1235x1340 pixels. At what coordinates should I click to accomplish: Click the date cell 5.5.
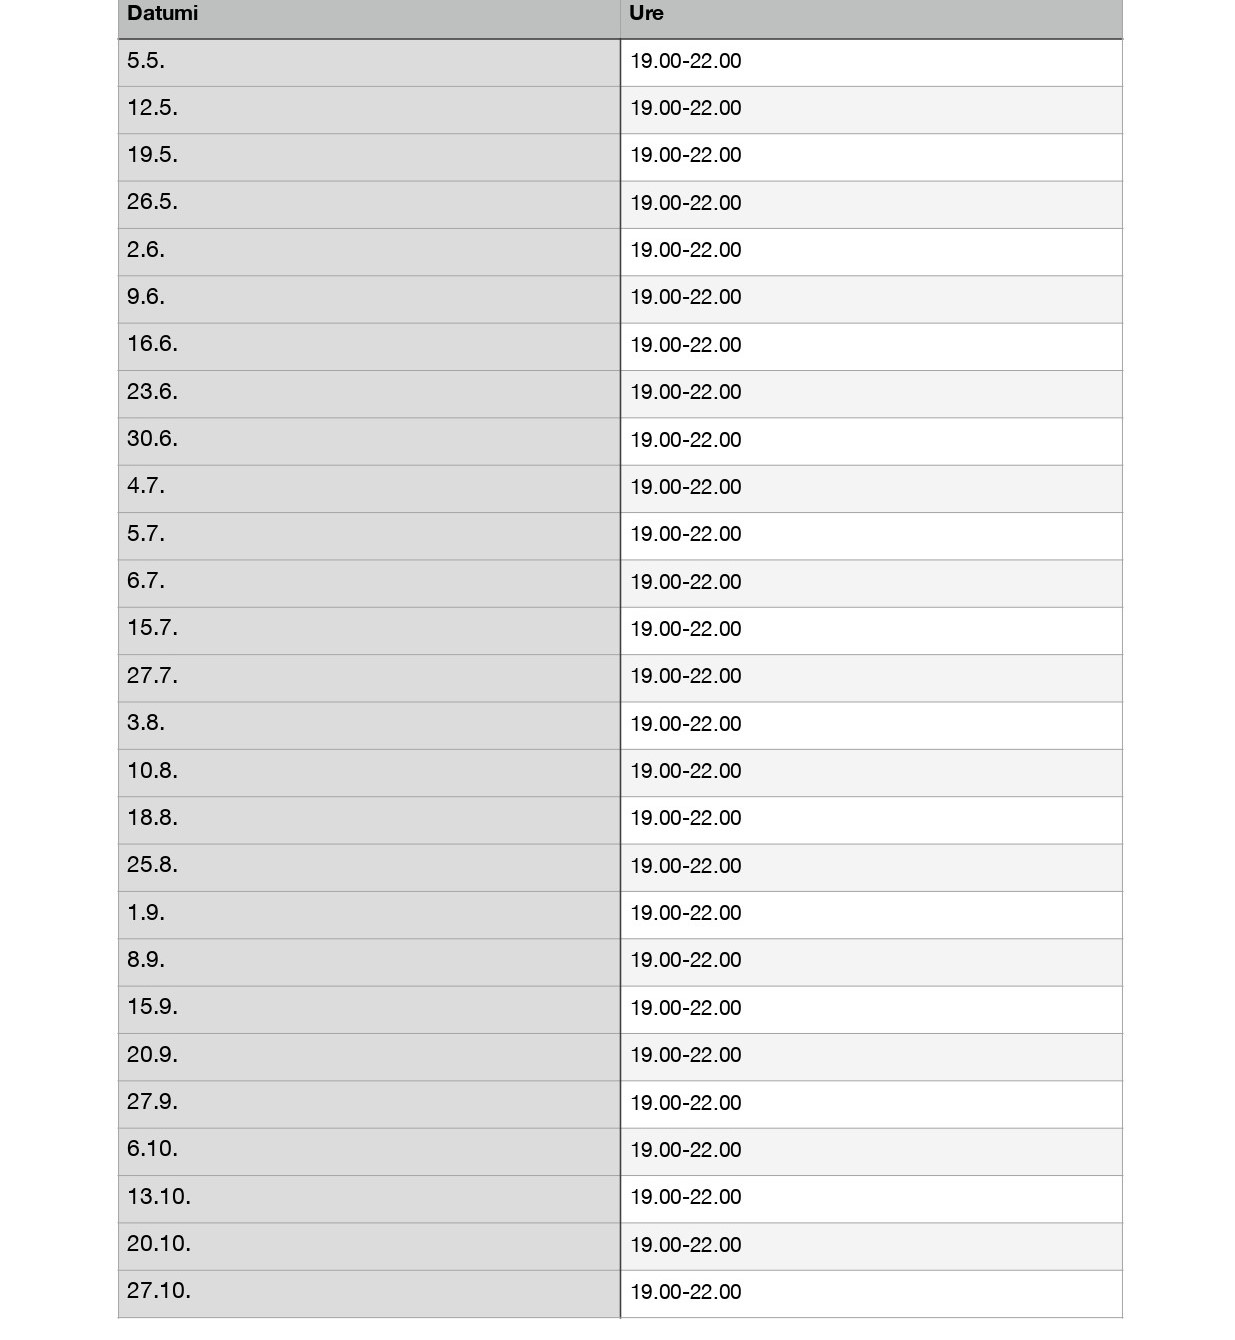pos(369,62)
